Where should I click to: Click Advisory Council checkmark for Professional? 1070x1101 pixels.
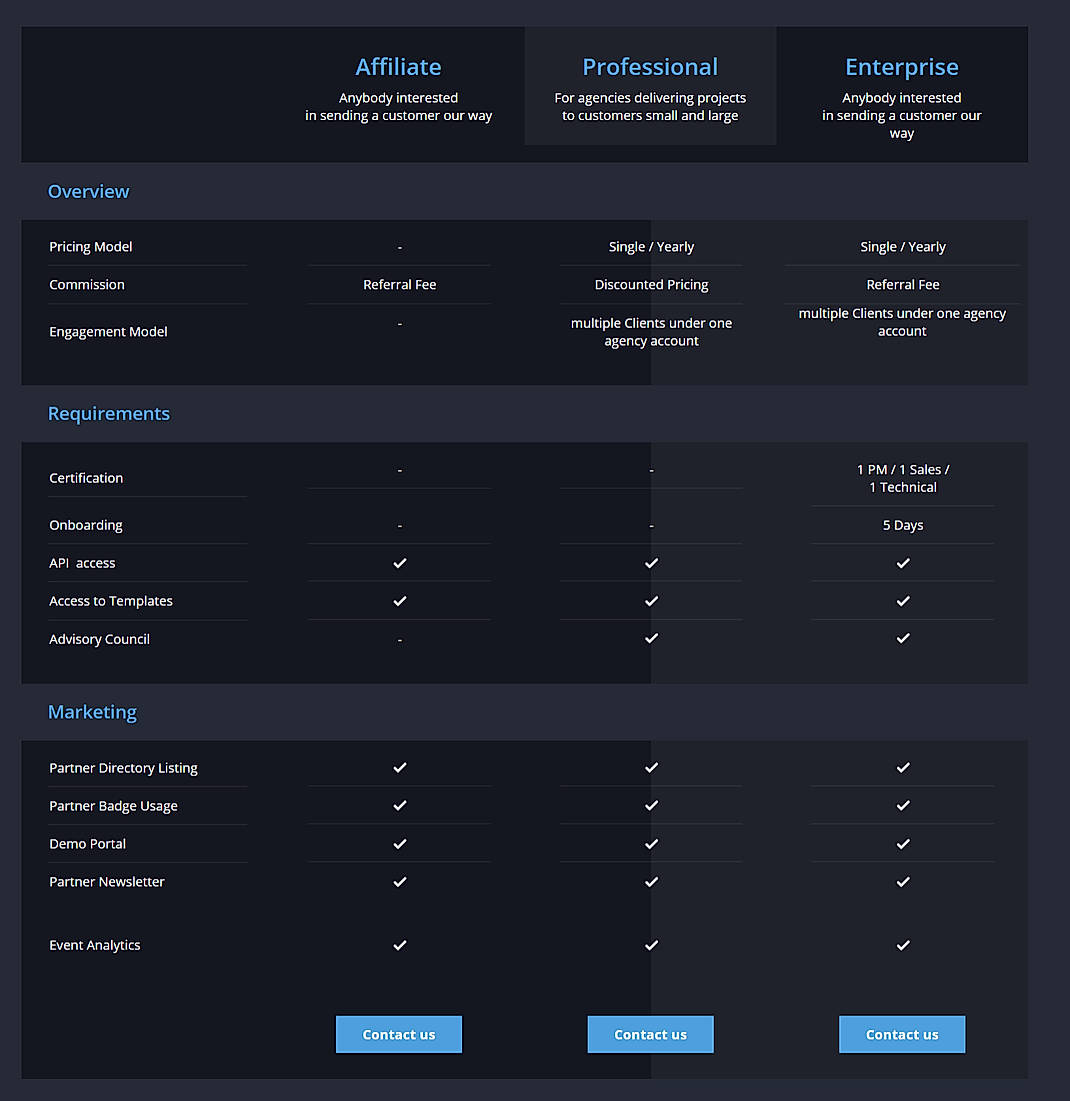pos(652,638)
